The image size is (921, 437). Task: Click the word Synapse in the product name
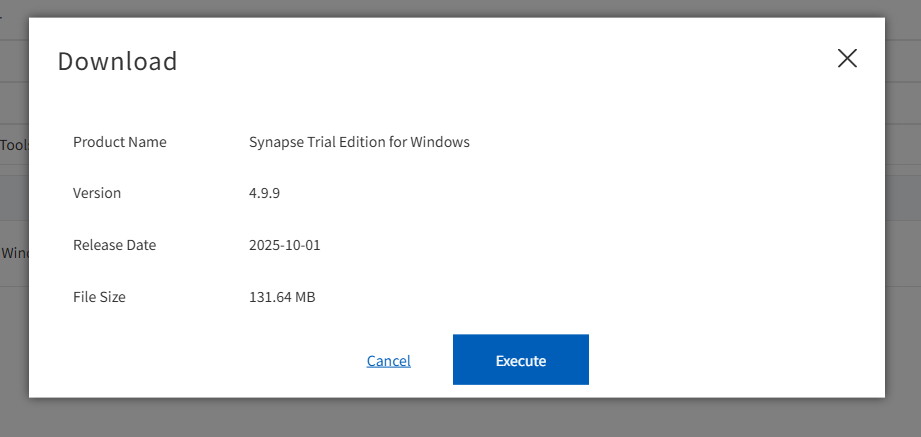(x=277, y=142)
